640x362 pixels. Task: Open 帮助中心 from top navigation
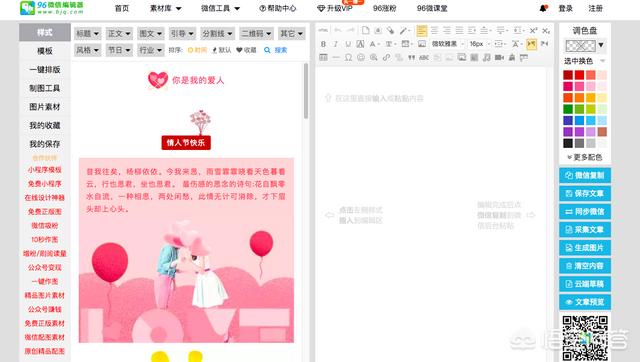pyautogui.click(x=278, y=8)
